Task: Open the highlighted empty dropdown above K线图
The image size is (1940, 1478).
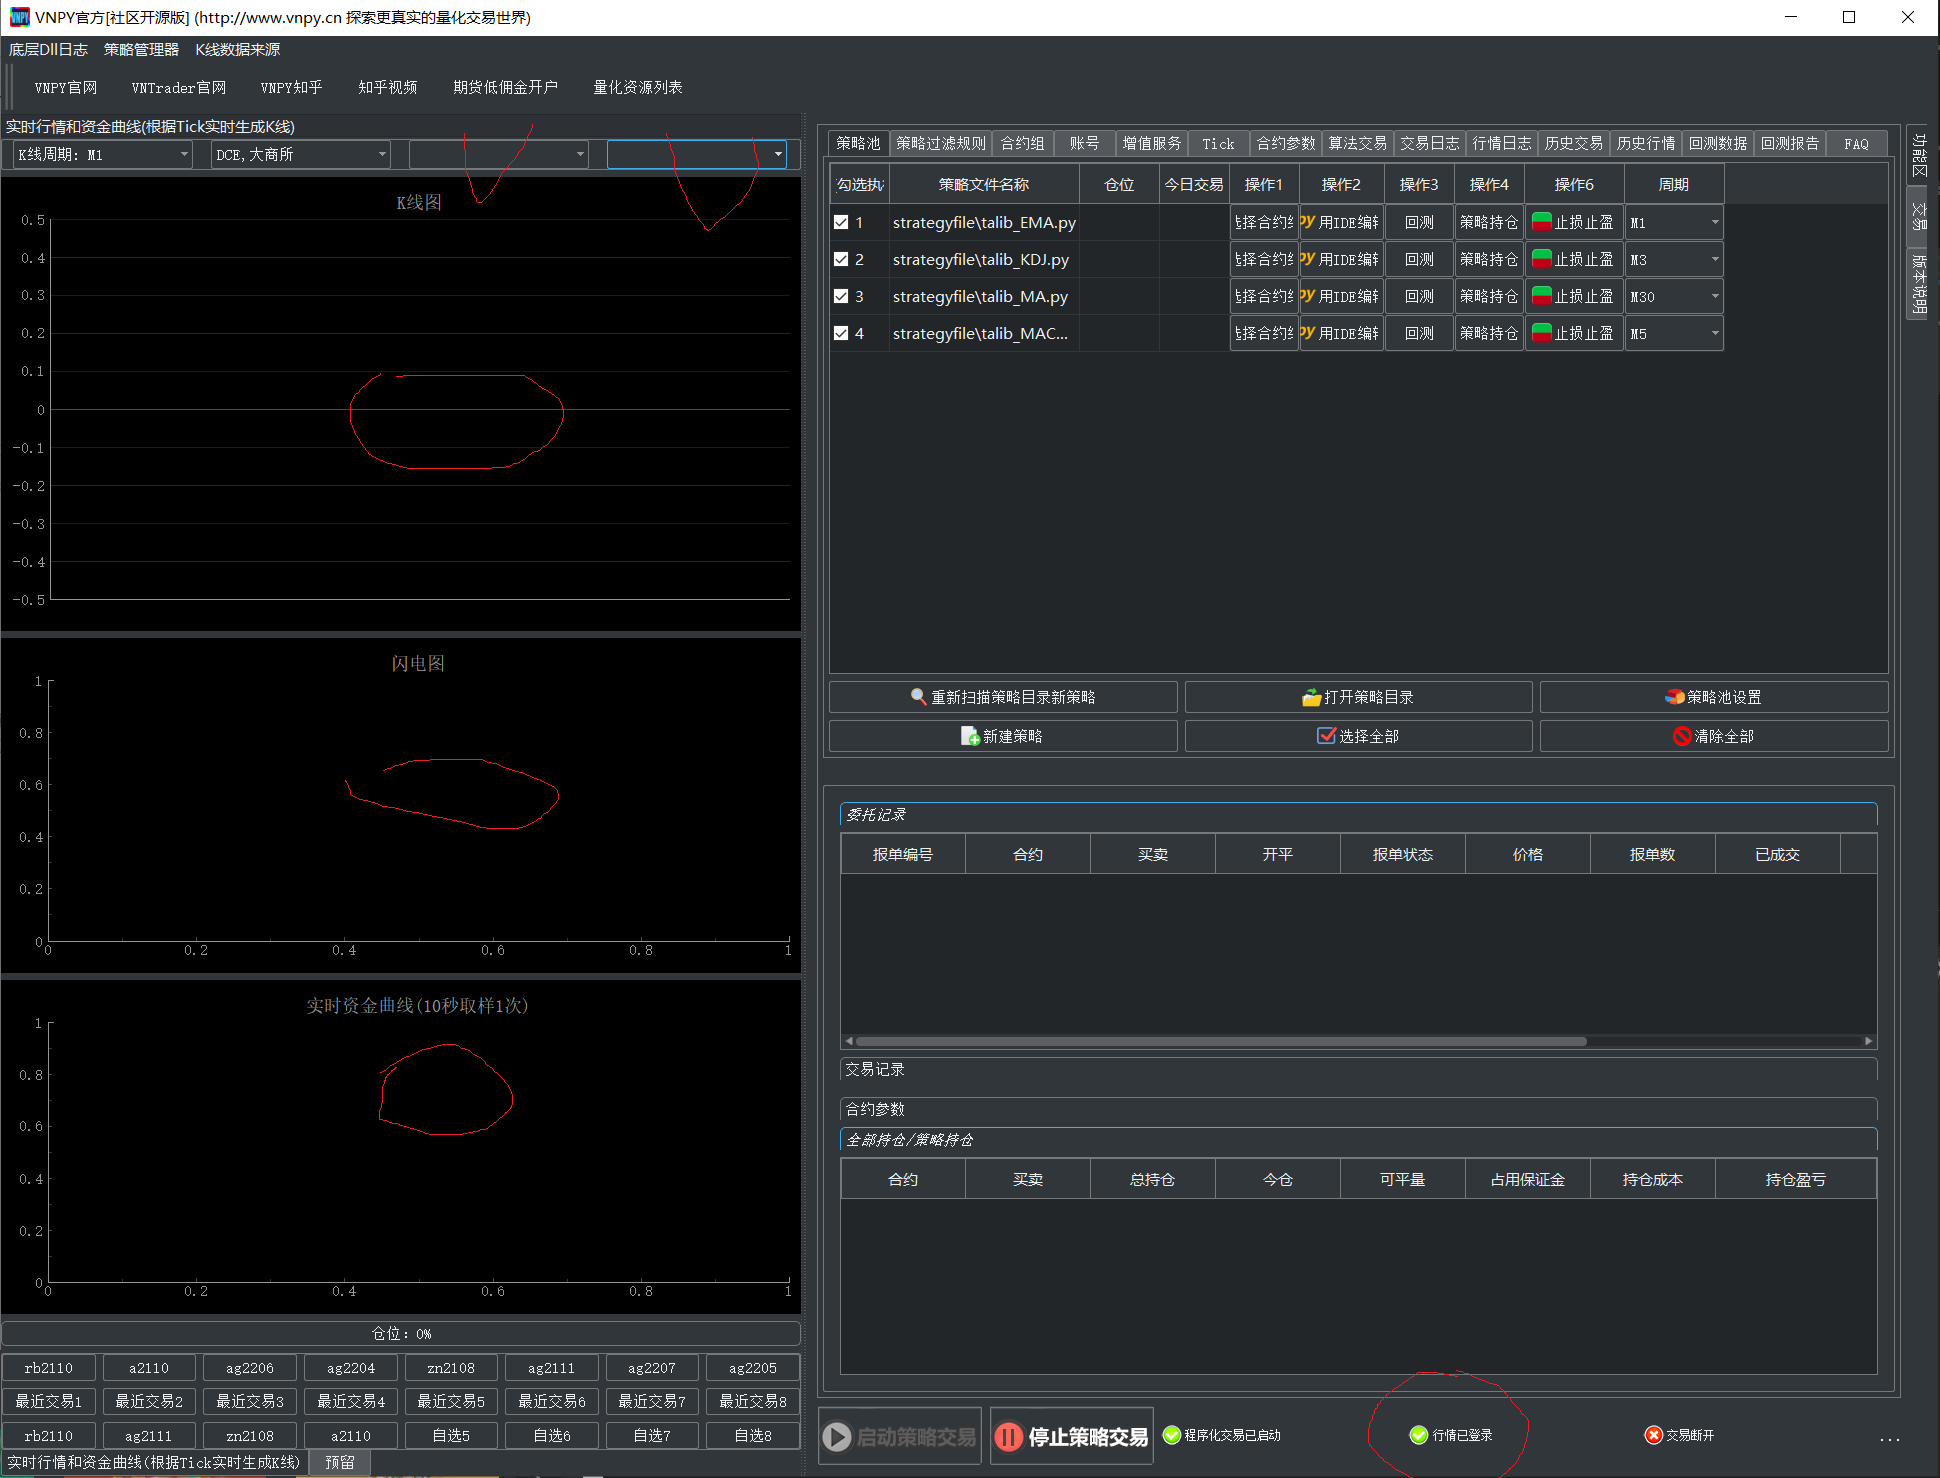Action: [x=697, y=154]
